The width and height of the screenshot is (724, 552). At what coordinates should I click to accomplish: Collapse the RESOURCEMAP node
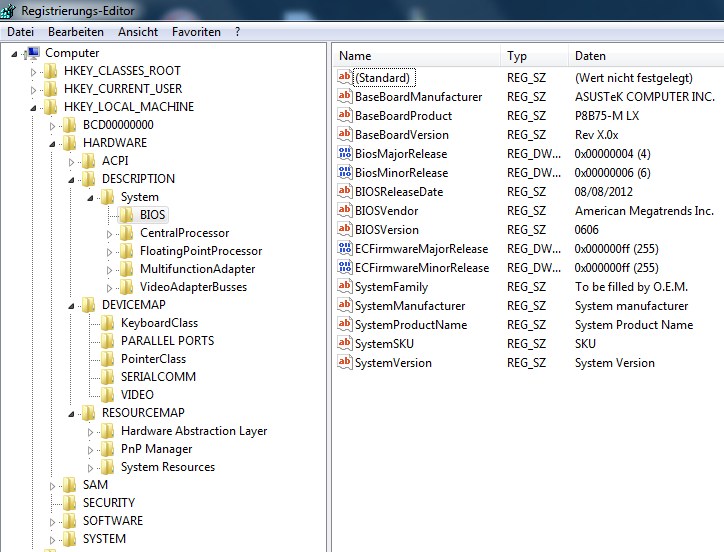(x=71, y=414)
